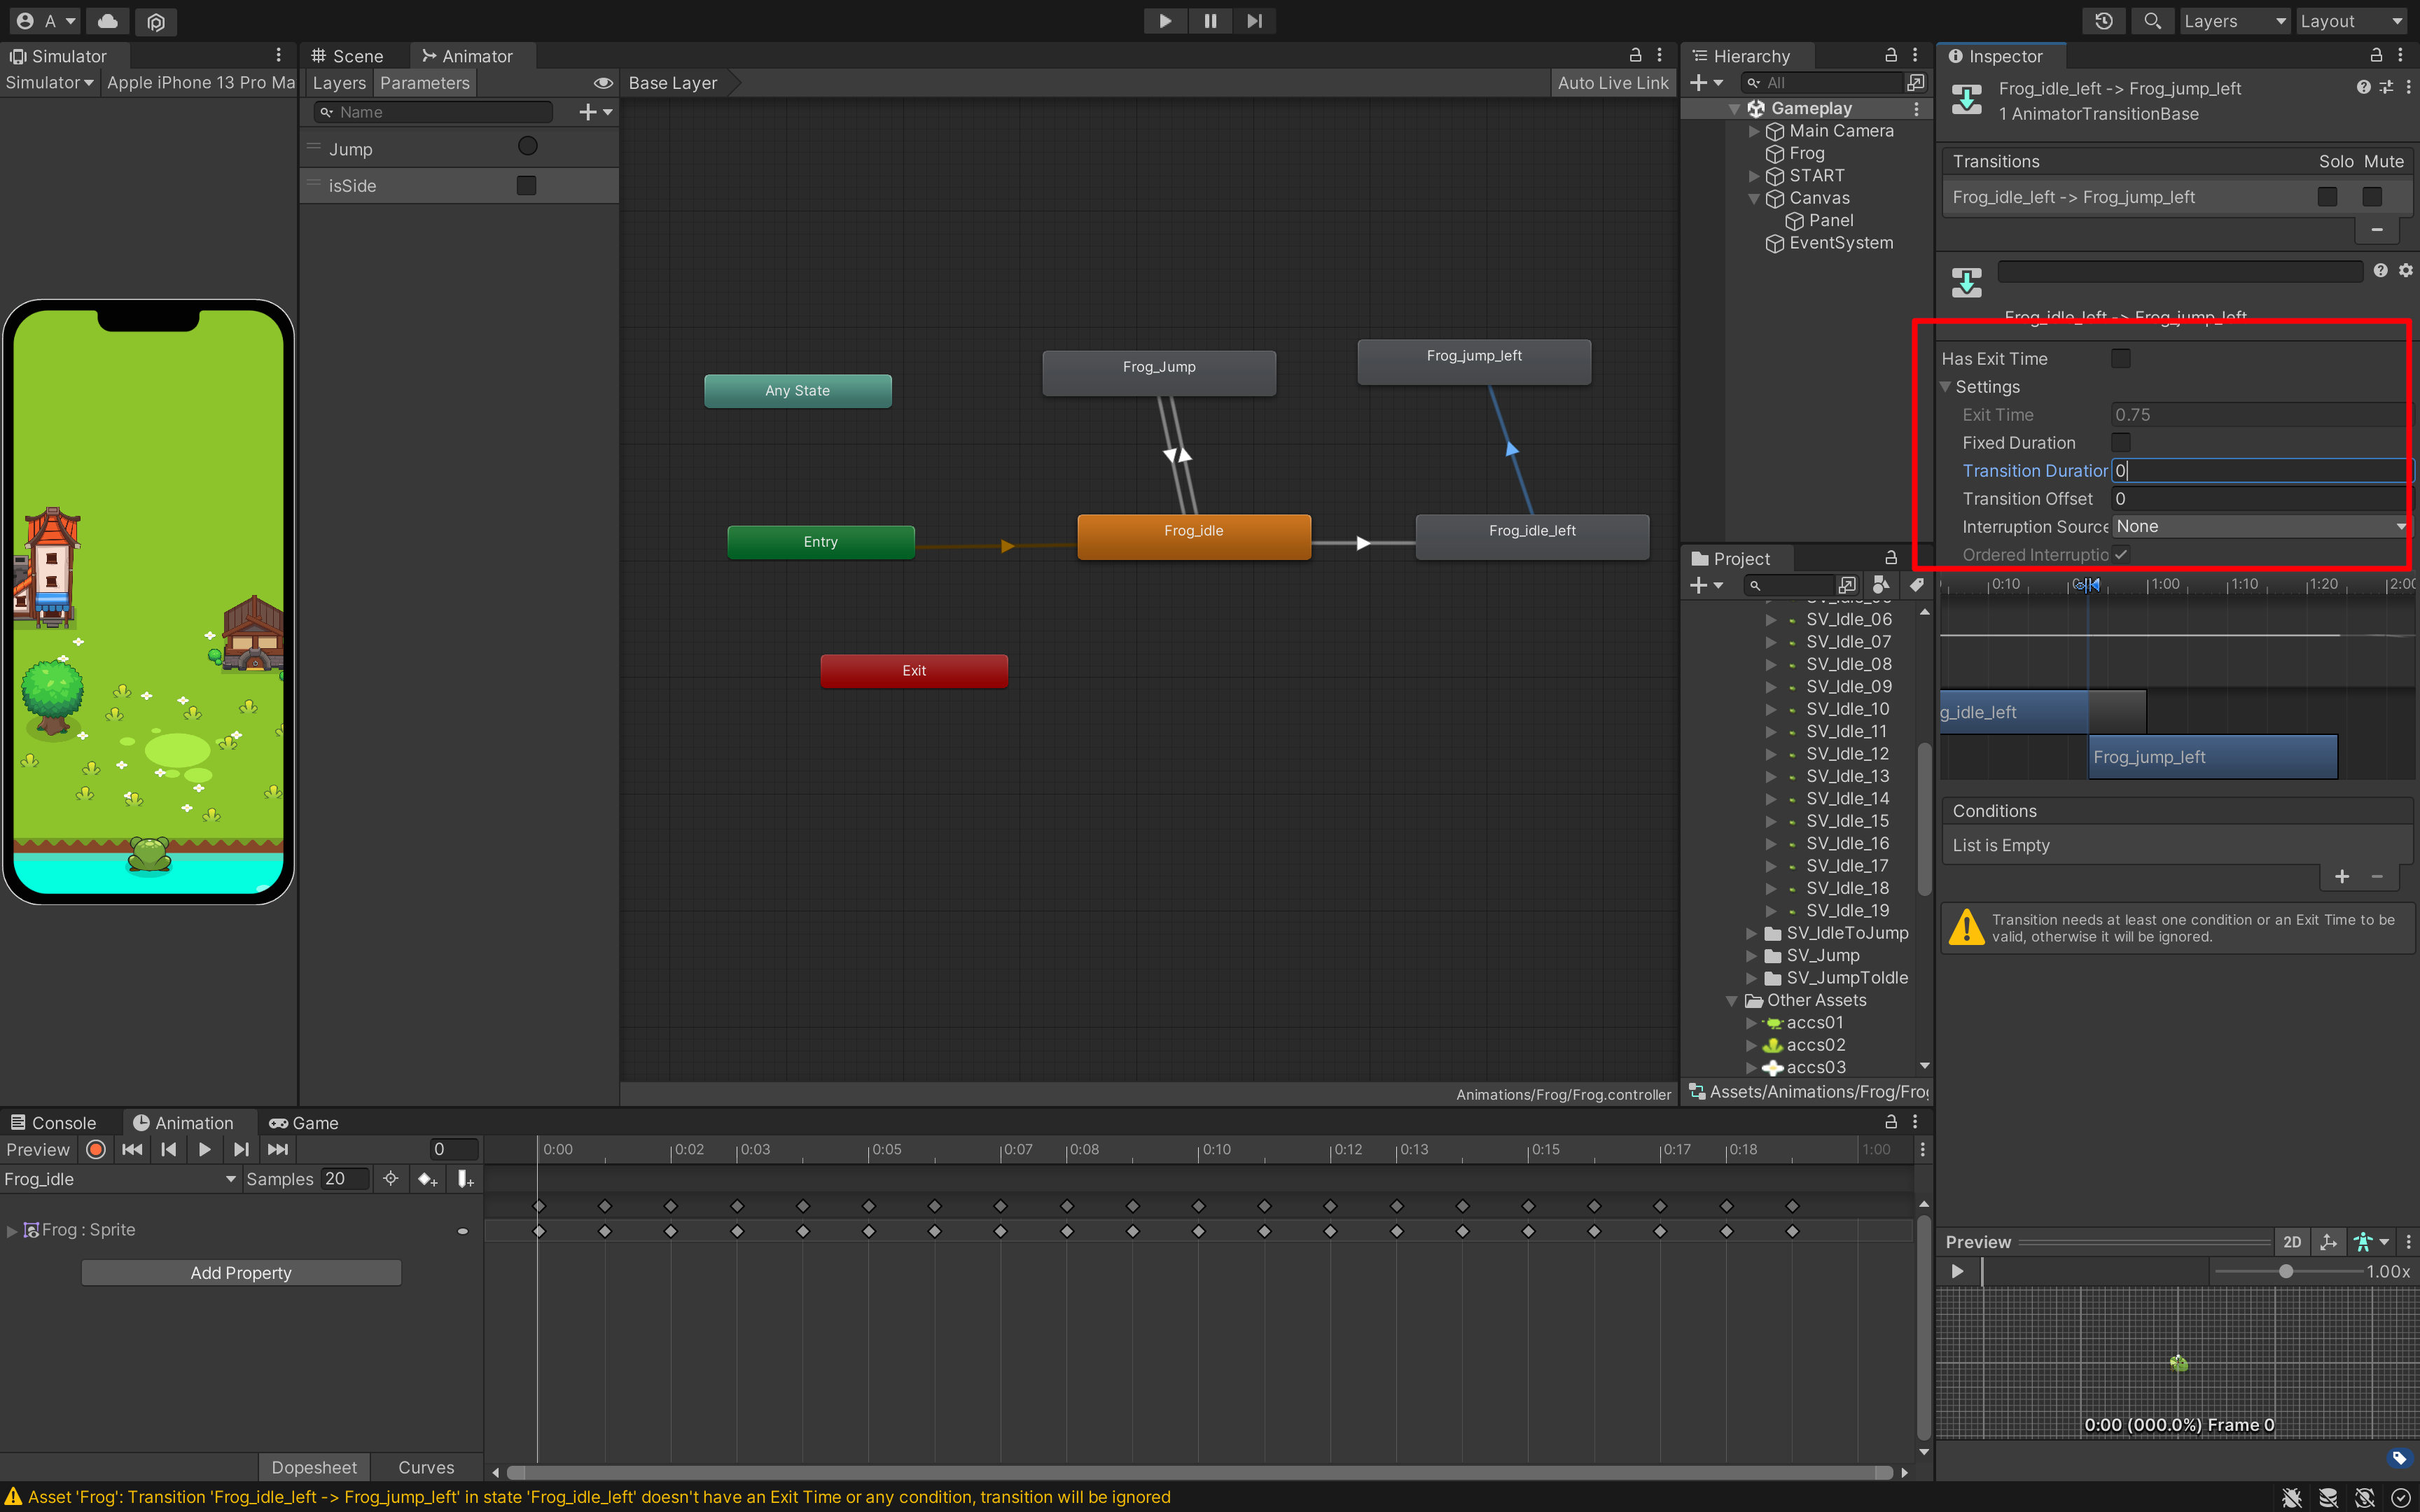Open the Package Manager hexagon icon
Screen dimensions: 2420x1512
coord(156,21)
